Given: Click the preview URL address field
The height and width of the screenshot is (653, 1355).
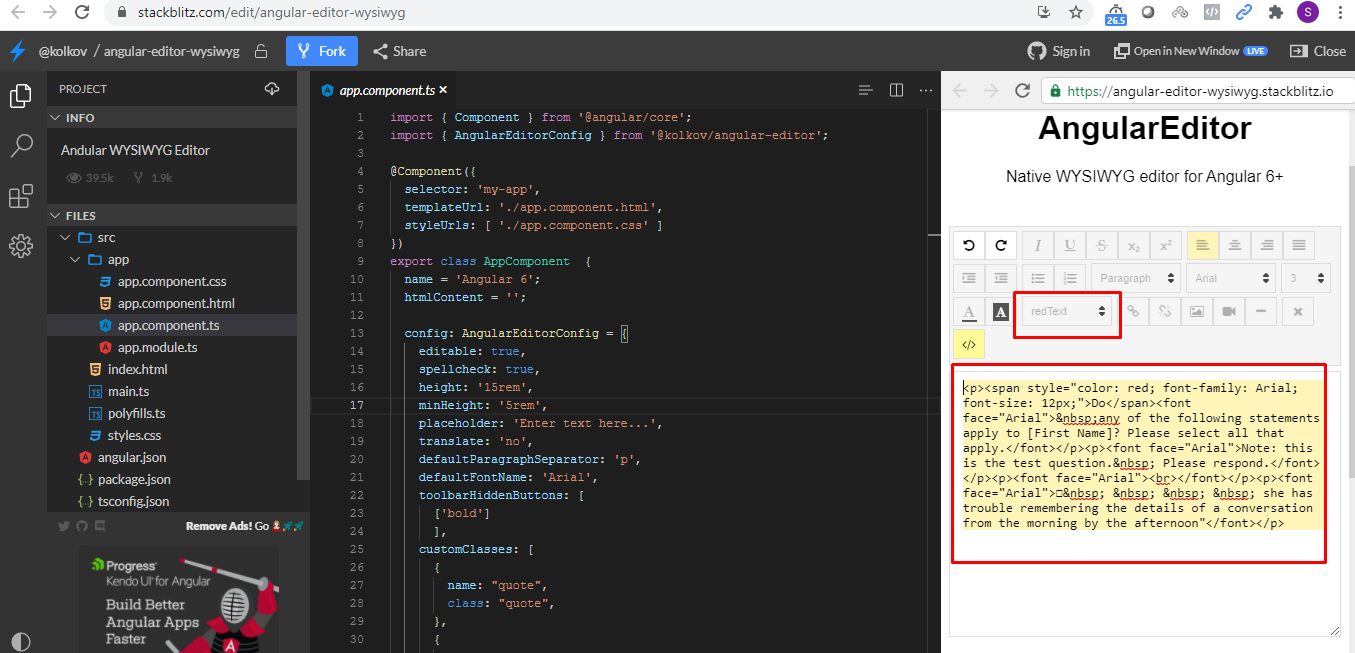Looking at the screenshot, I should [x=1196, y=90].
